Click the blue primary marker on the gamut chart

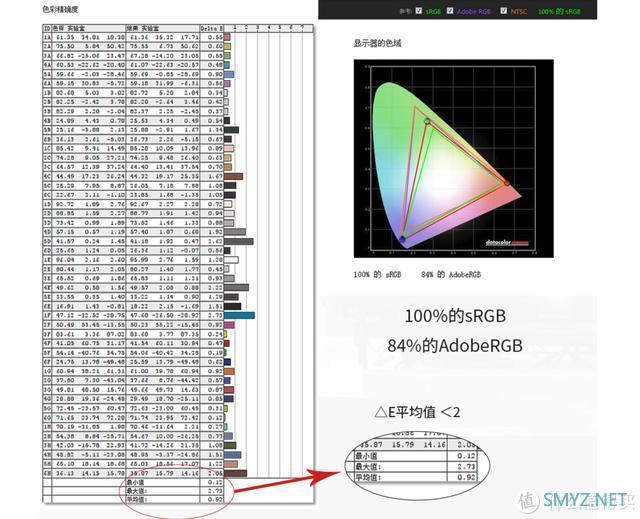[403, 239]
